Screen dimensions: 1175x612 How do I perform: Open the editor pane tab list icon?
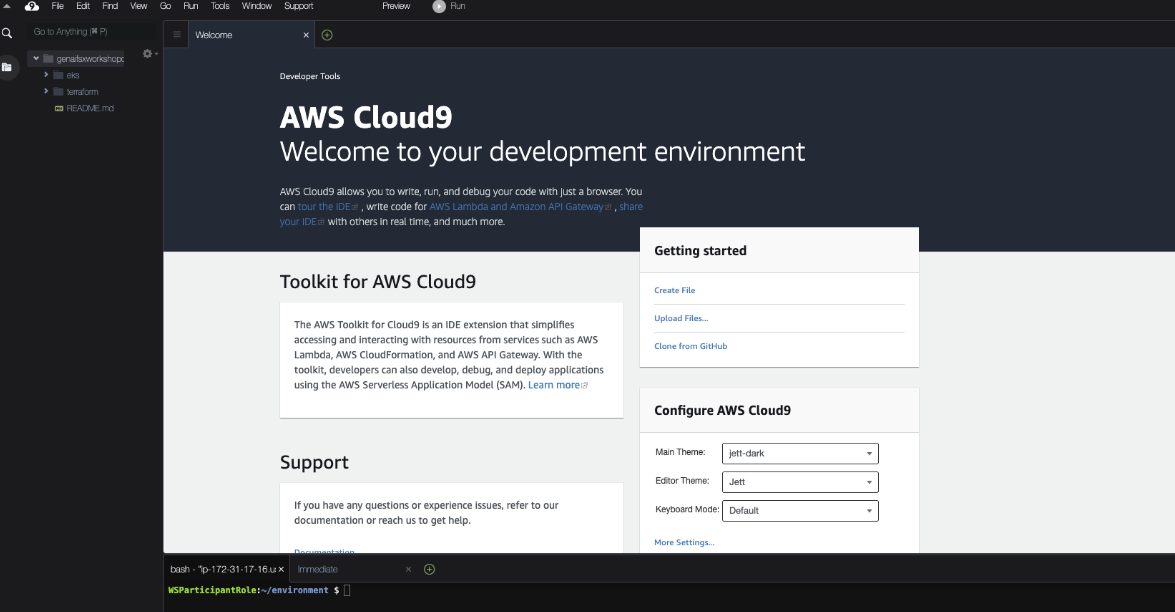click(x=177, y=34)
